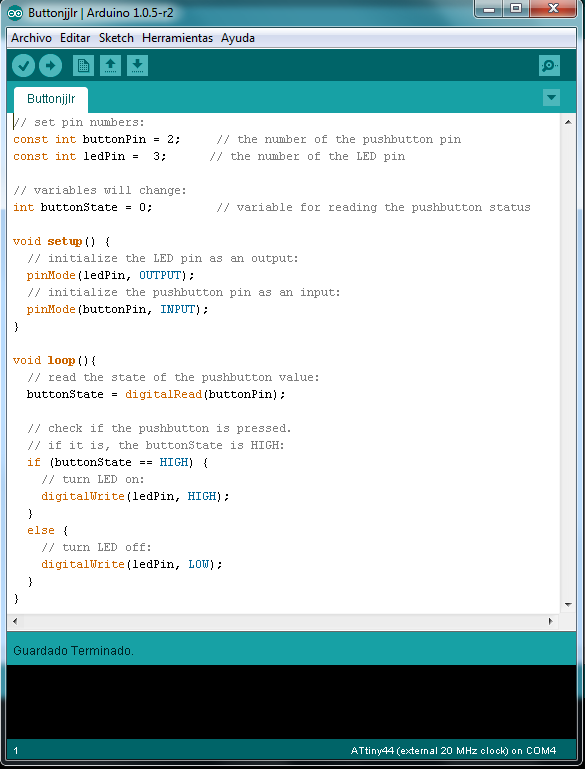Click the vertical scrollbar down arrow
Image resolution: width=585 pixels, height=769 pixels.
(568, 605)
